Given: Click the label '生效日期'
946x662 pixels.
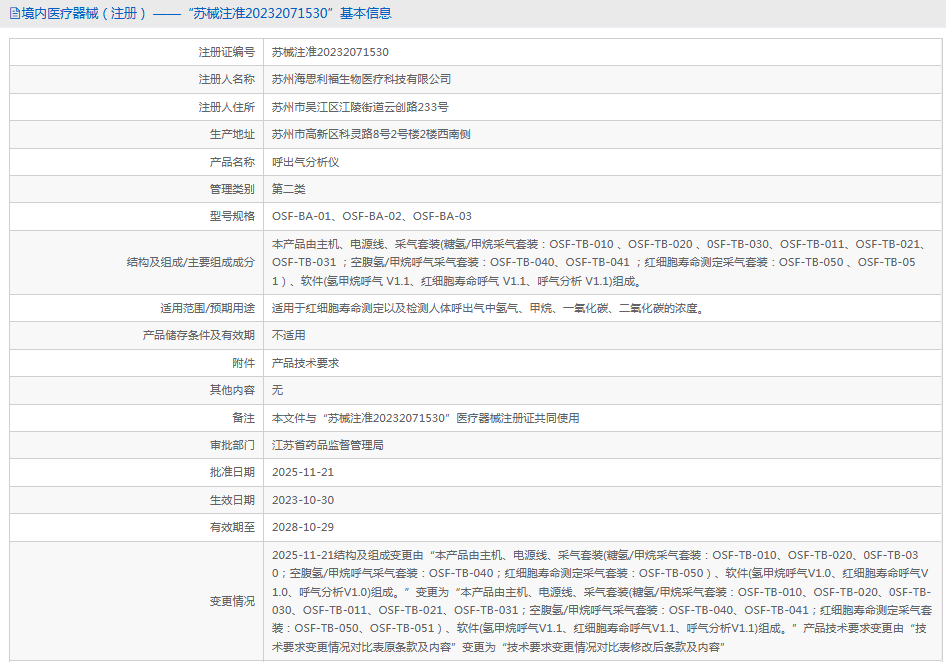Looking at the screenshot, I should tap(232, 500).
